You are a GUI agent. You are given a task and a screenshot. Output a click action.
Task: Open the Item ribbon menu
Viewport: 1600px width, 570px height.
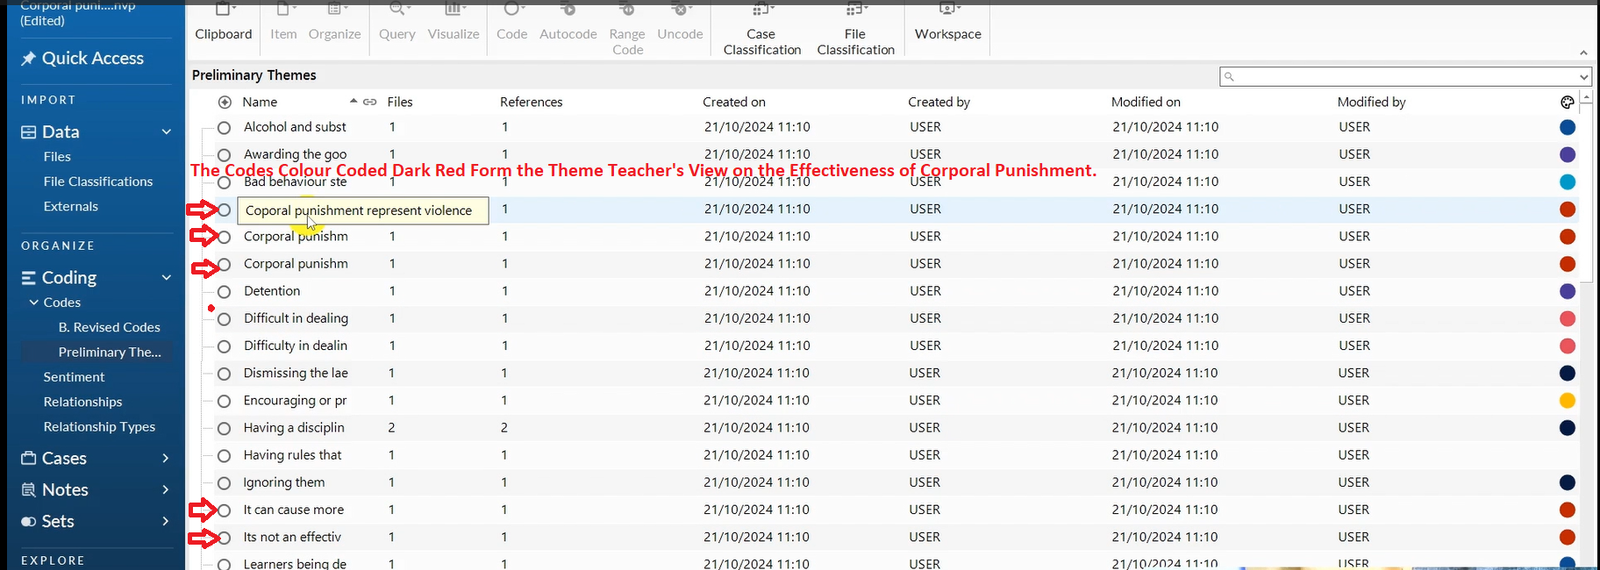pyautogui.click(x=283, y=24)
